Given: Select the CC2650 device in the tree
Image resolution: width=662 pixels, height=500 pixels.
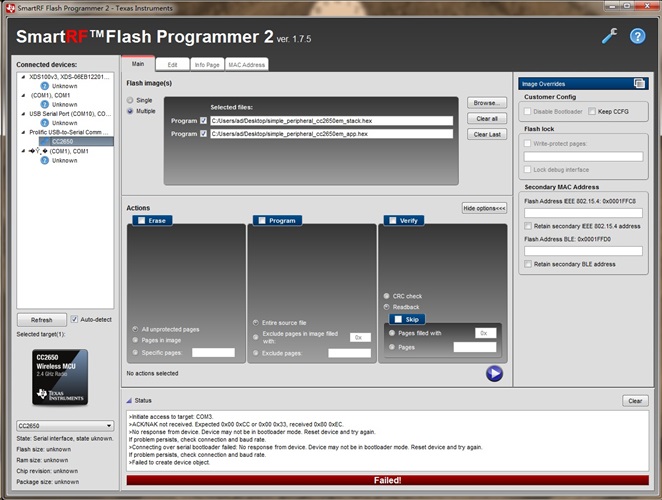Looking at the screenshot, I should tap(76, 141).
